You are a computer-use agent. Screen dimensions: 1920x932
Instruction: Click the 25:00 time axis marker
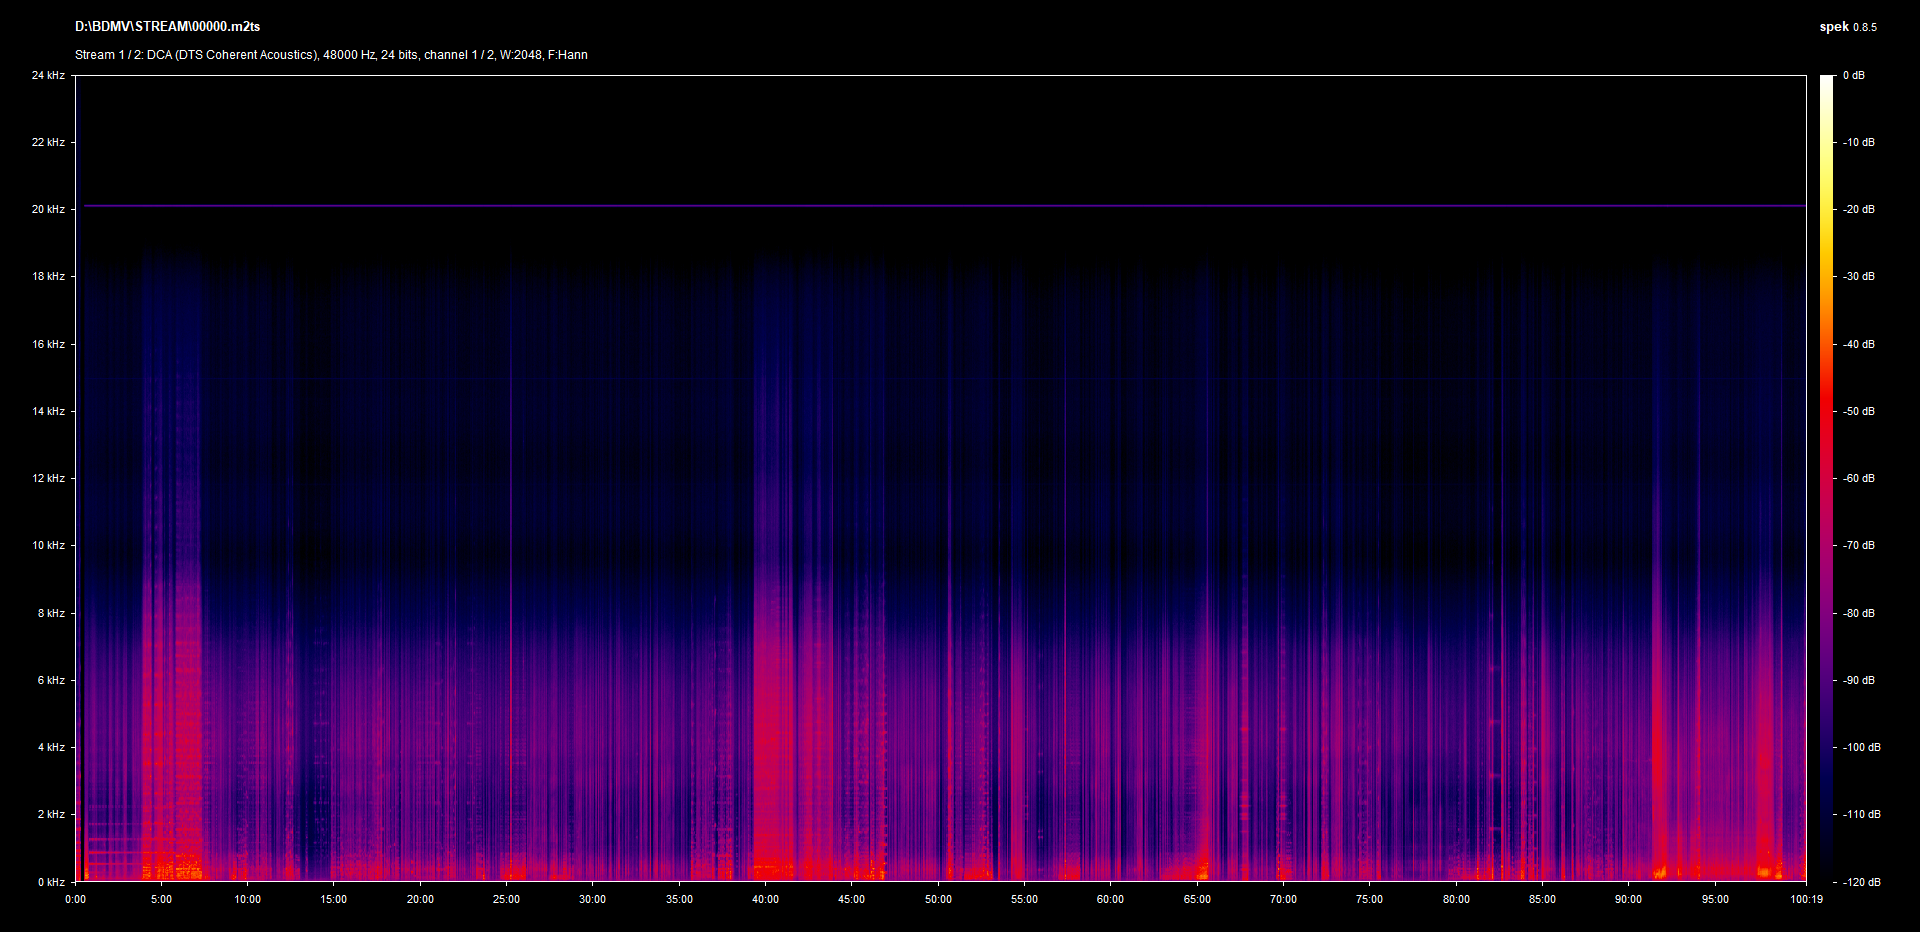[x=506, y=899]
